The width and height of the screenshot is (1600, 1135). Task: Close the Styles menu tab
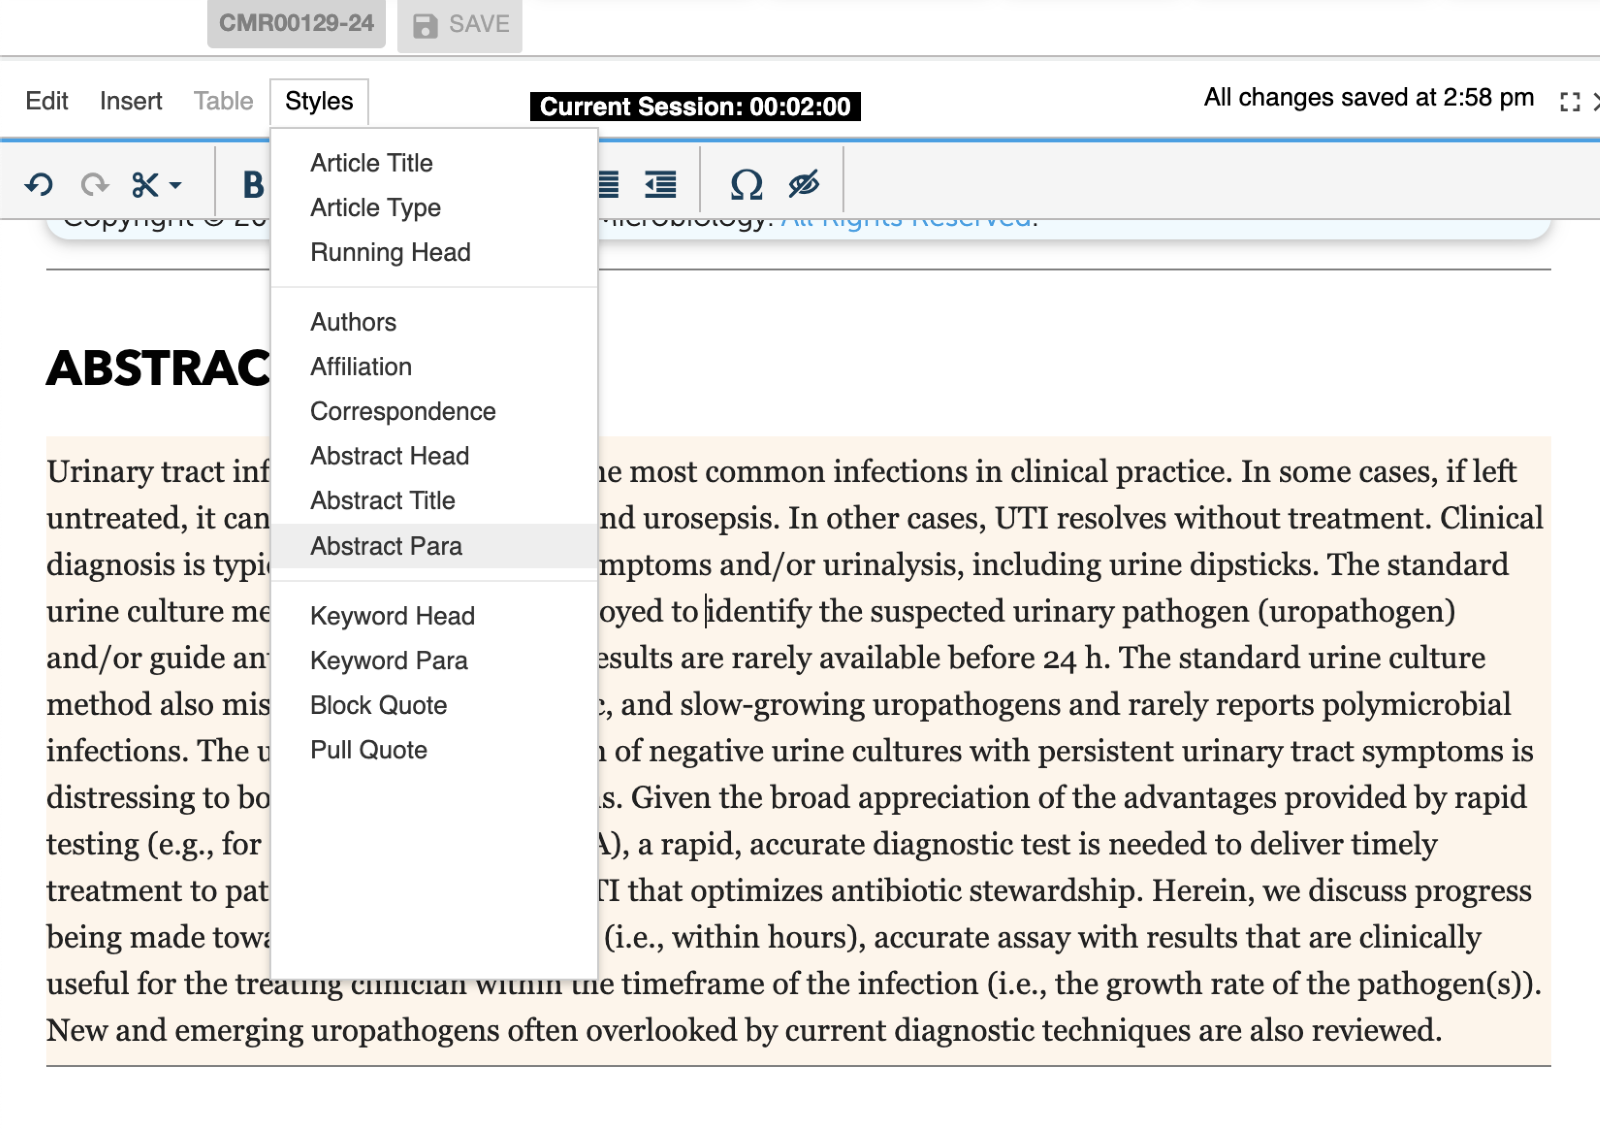(x=319, y=101)
